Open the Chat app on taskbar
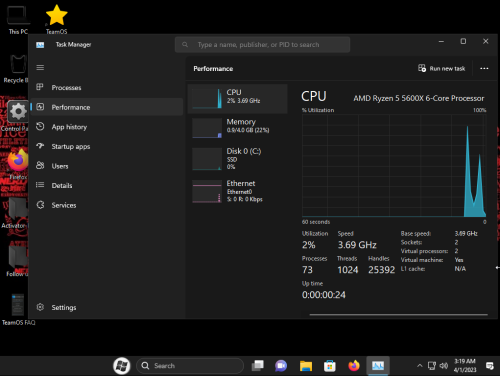 pos(281,366)
